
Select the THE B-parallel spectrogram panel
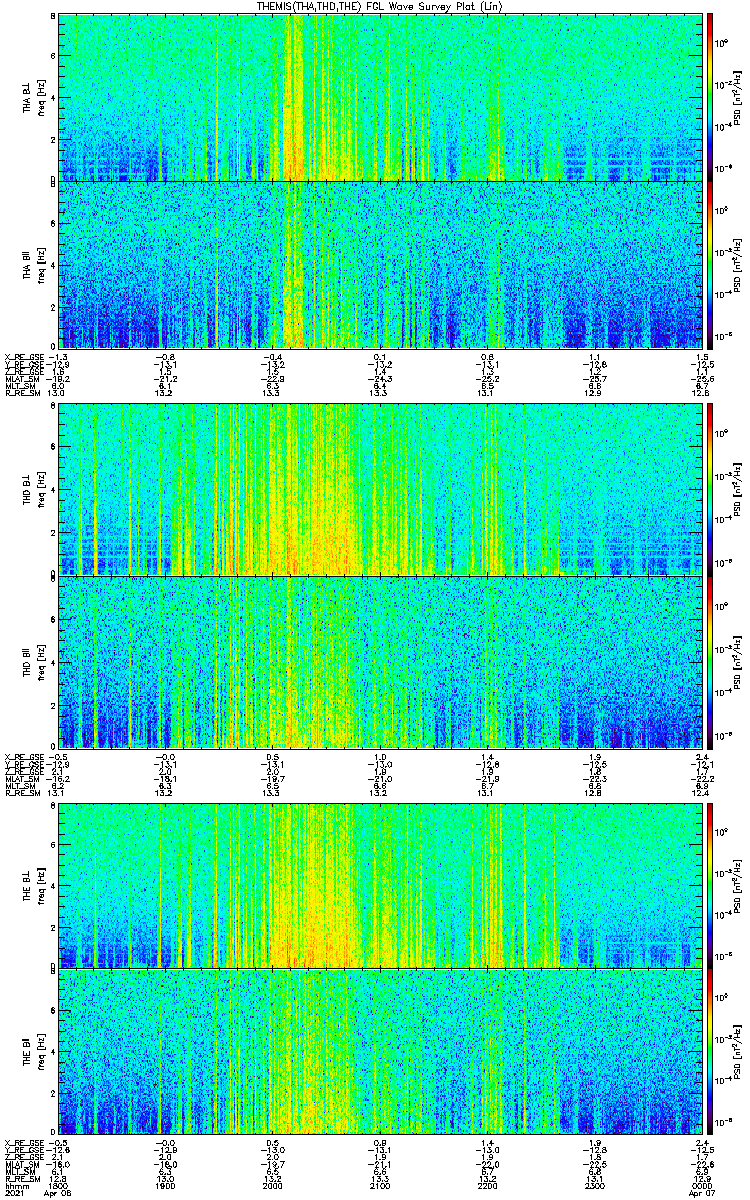click(x=380, y=1053)
